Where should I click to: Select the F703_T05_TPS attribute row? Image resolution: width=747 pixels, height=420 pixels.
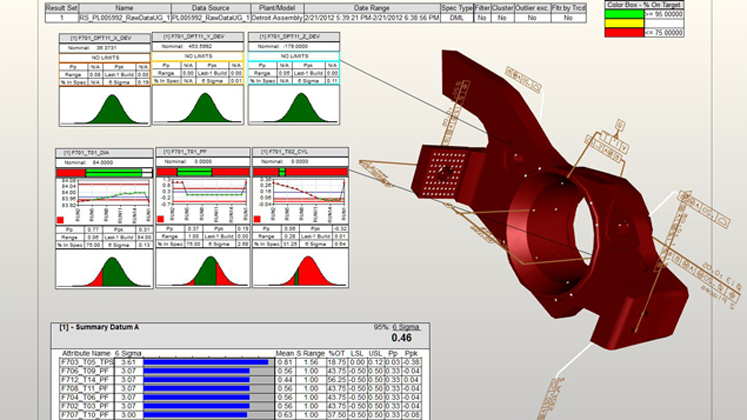point(241,362)
